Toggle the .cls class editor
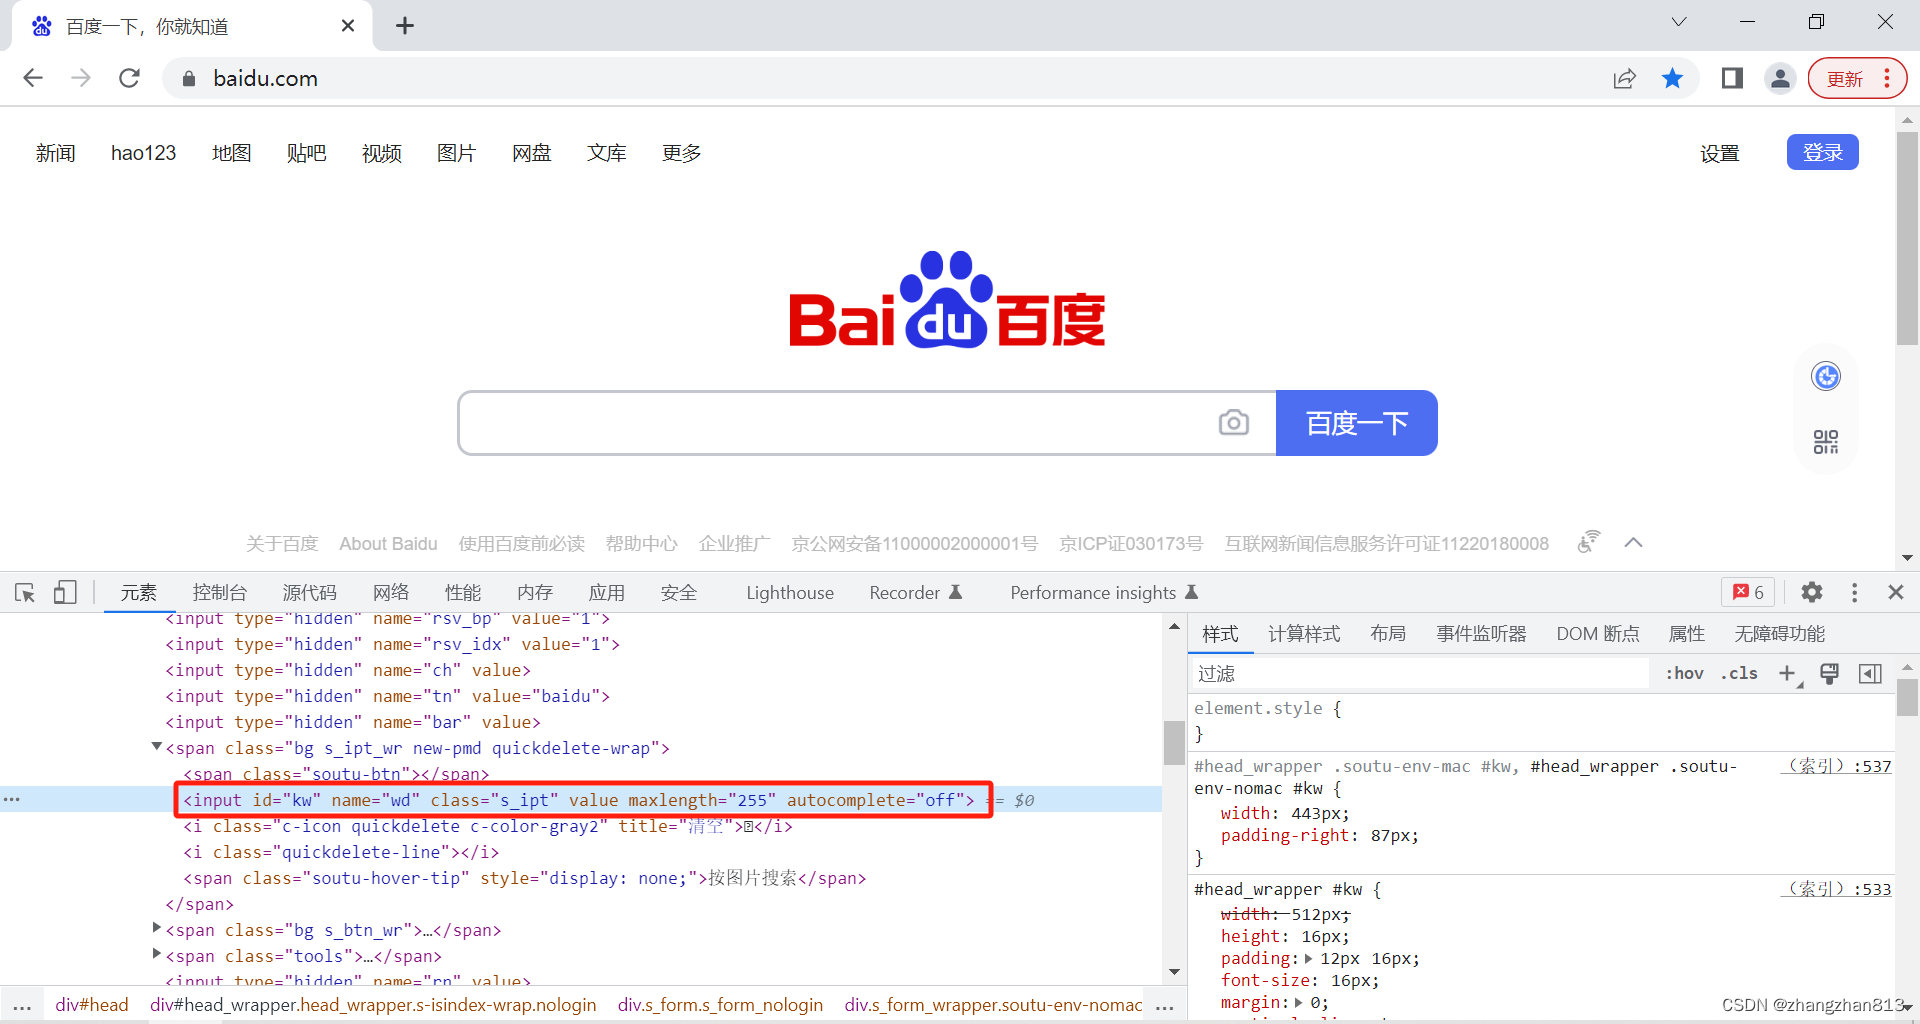1920x1024 pixels. tap(1739, 673)
